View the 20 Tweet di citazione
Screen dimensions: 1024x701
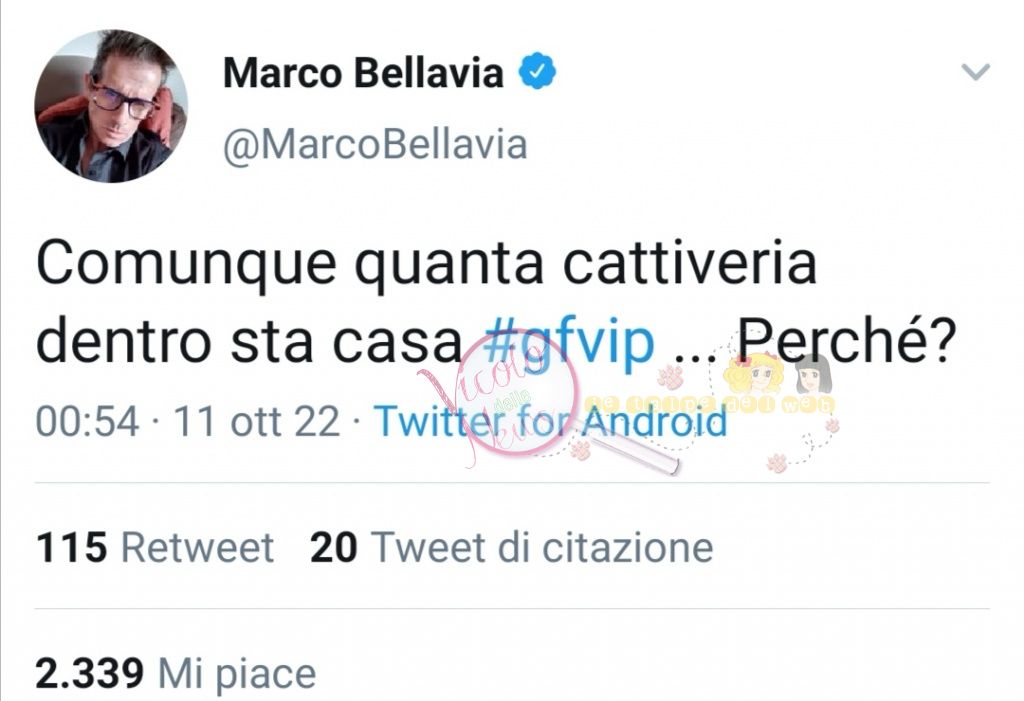[511, 547]
